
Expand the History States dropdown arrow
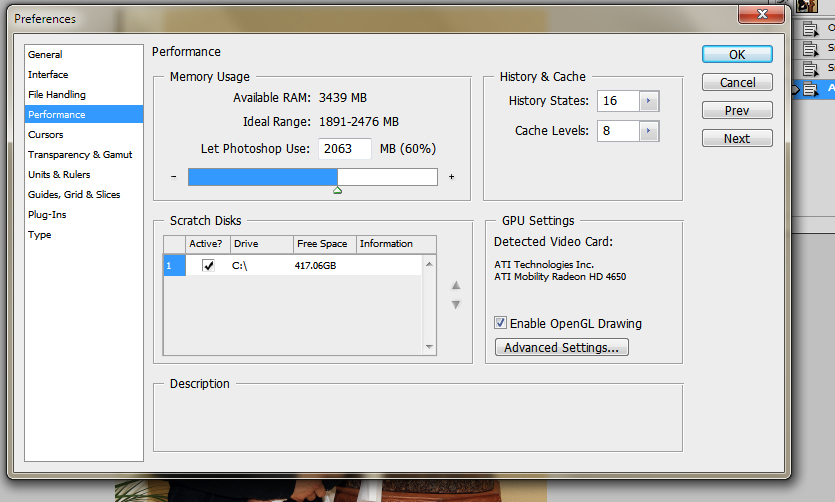pyautogui.click(x=649, y=101)
